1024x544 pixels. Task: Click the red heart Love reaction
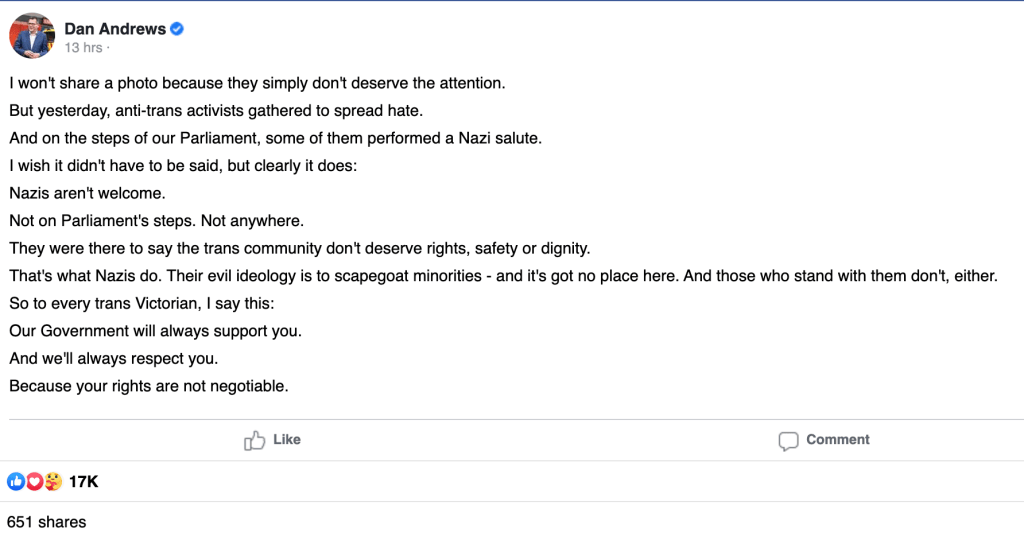[34, 482]
